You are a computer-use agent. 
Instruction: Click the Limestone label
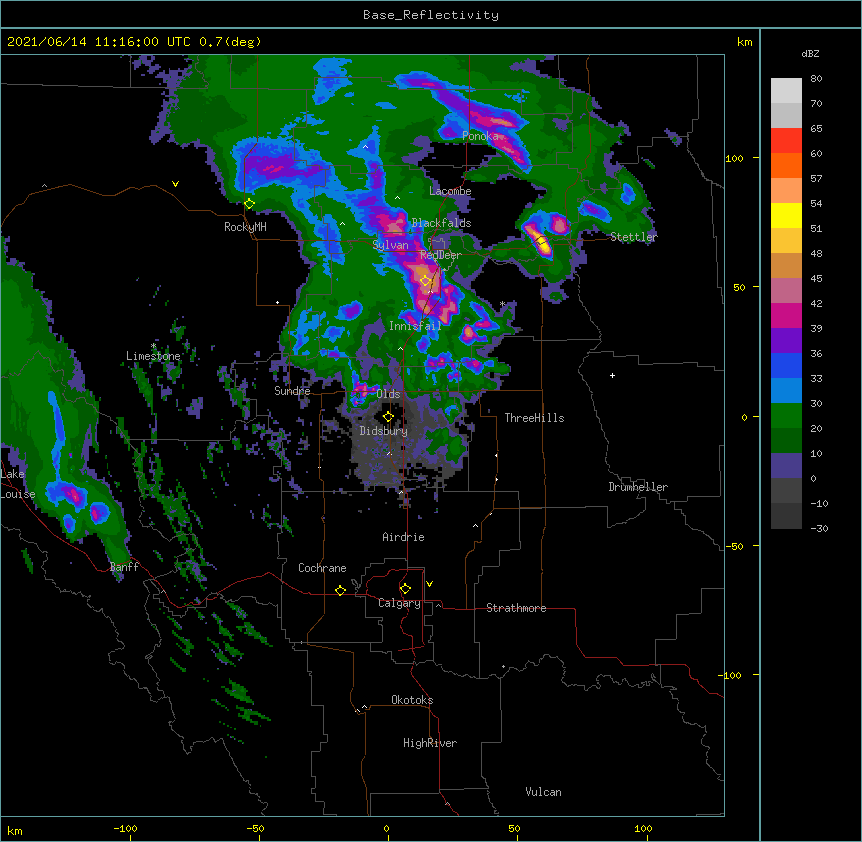point(153,356)
